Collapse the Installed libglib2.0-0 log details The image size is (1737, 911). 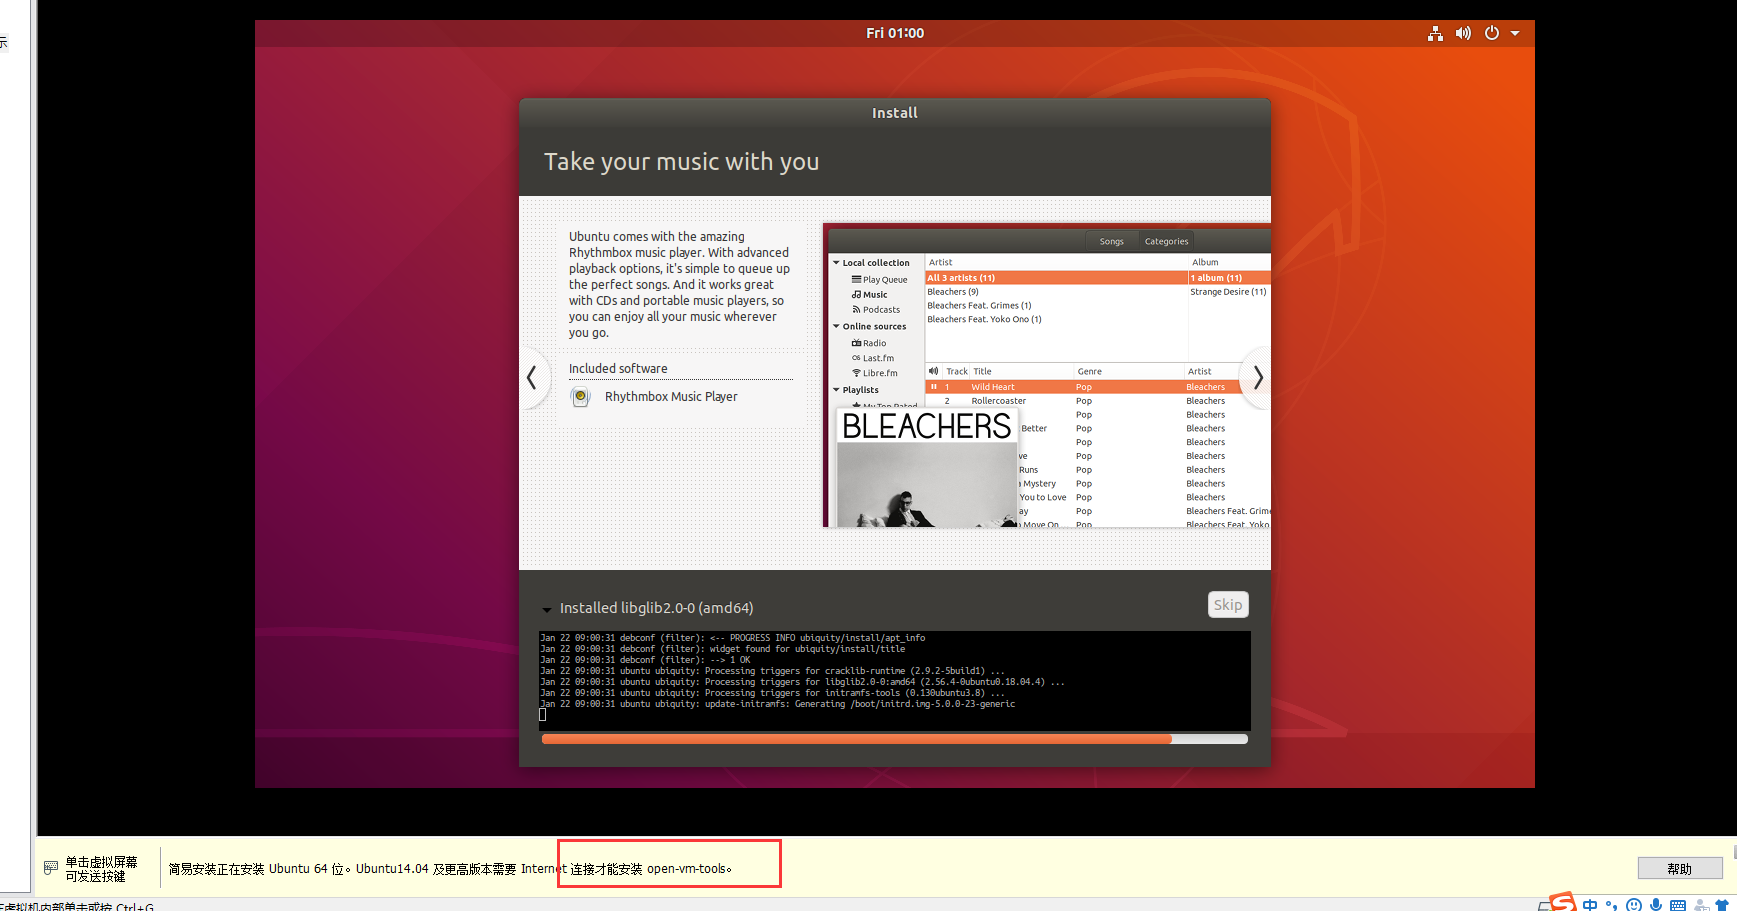tap(547, 608)
